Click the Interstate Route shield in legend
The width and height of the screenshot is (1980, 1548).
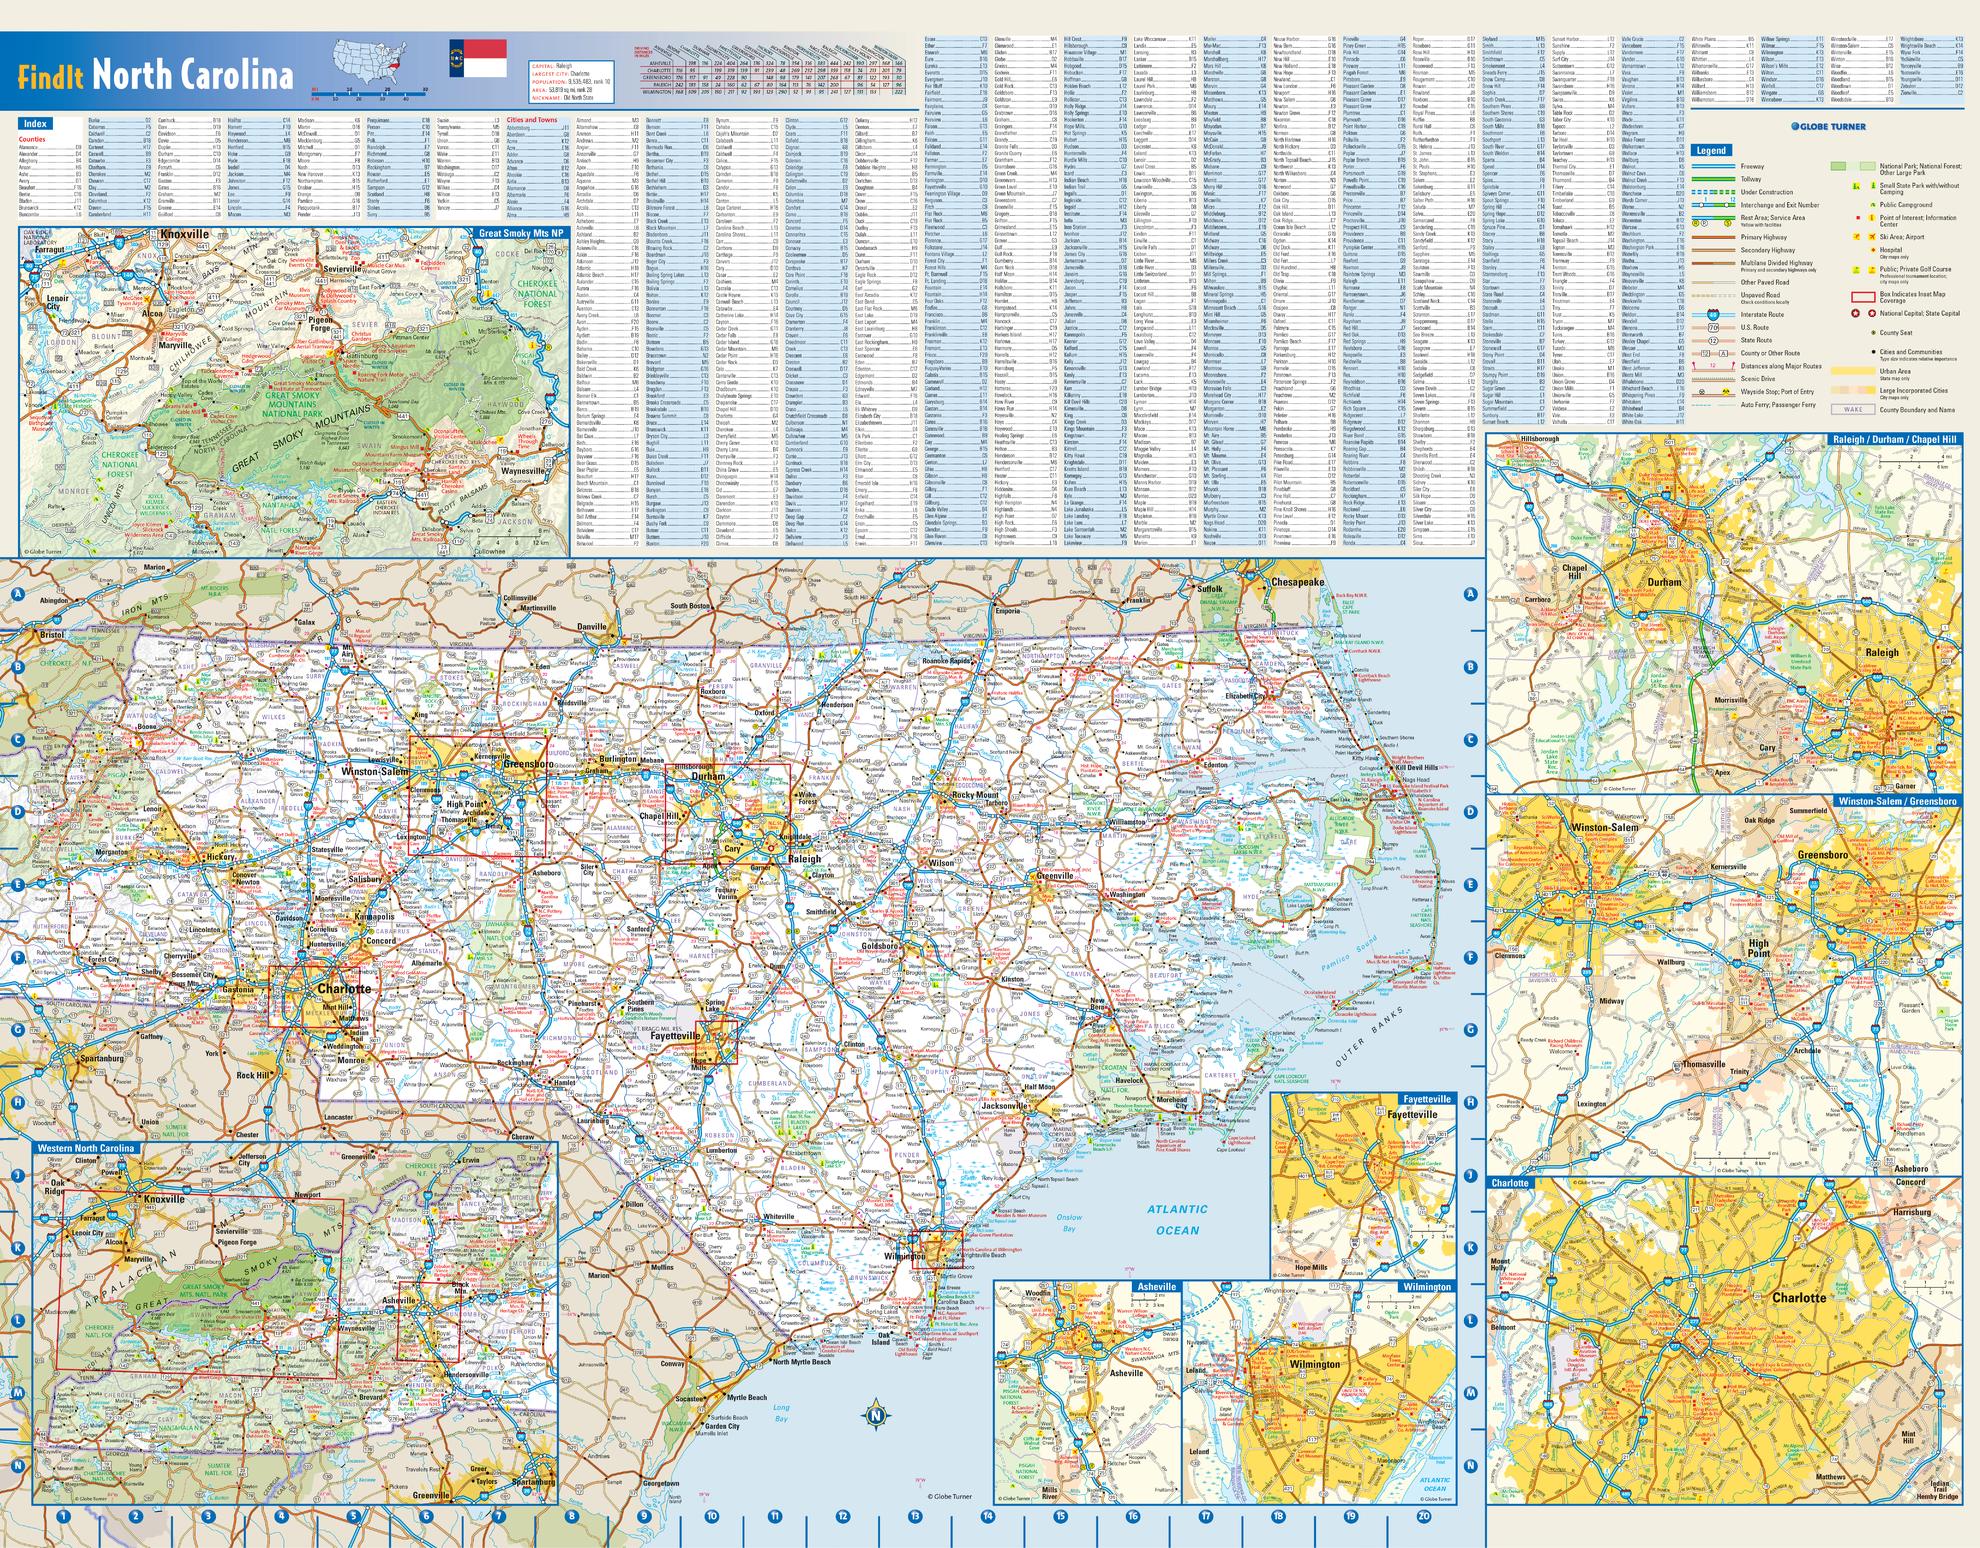[x=1713, y=314]
